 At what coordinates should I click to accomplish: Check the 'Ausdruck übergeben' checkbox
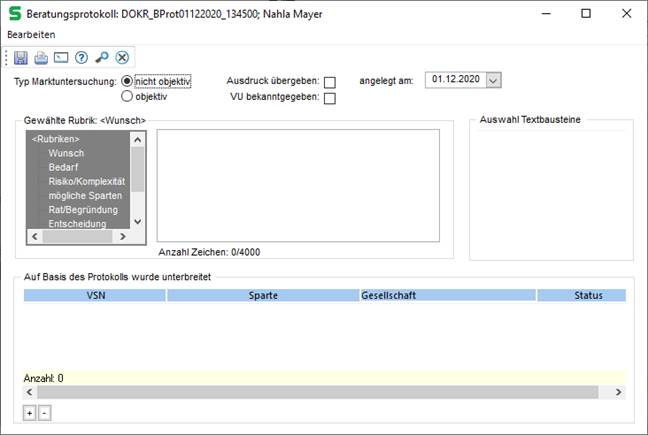(x=329, y=82)
